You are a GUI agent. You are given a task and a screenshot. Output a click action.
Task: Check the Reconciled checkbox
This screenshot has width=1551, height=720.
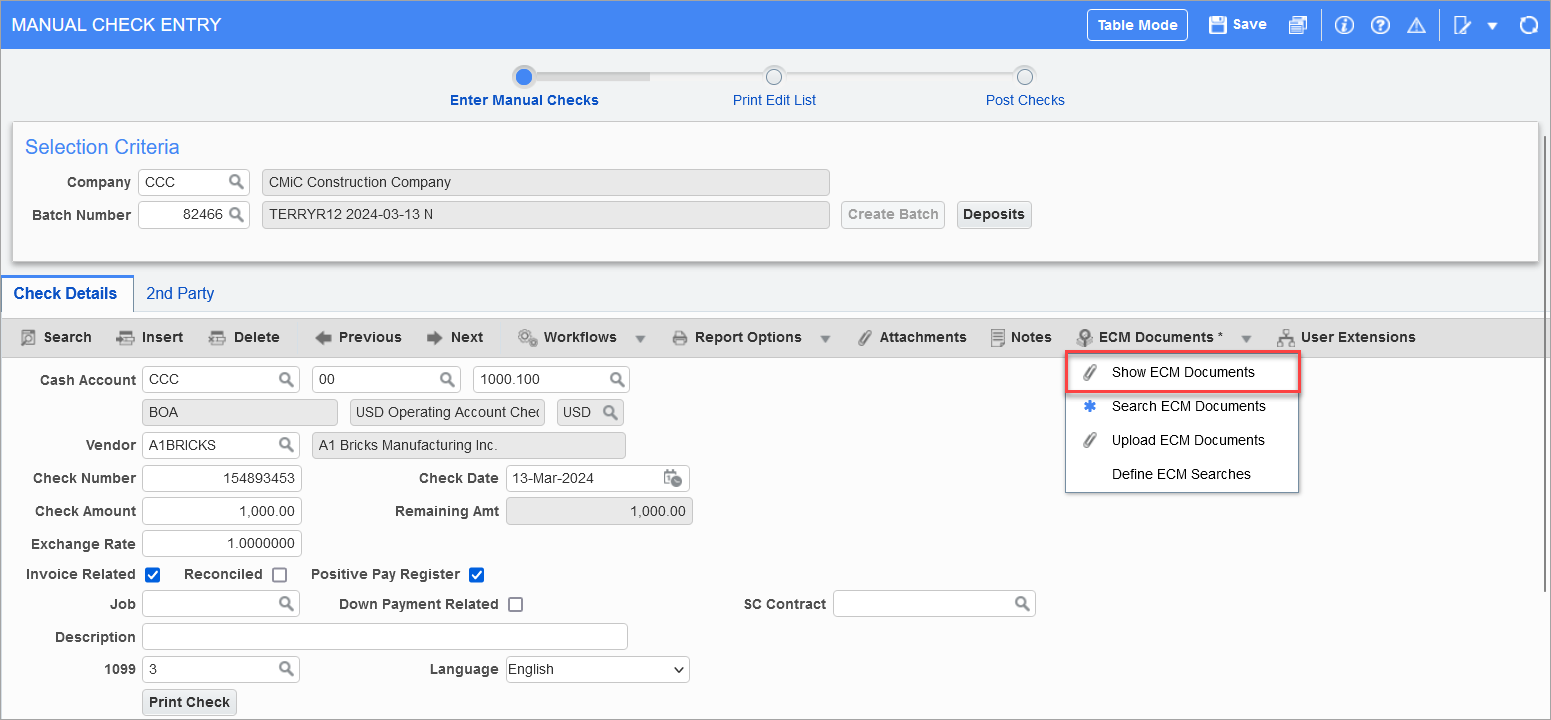pos(280,575)
